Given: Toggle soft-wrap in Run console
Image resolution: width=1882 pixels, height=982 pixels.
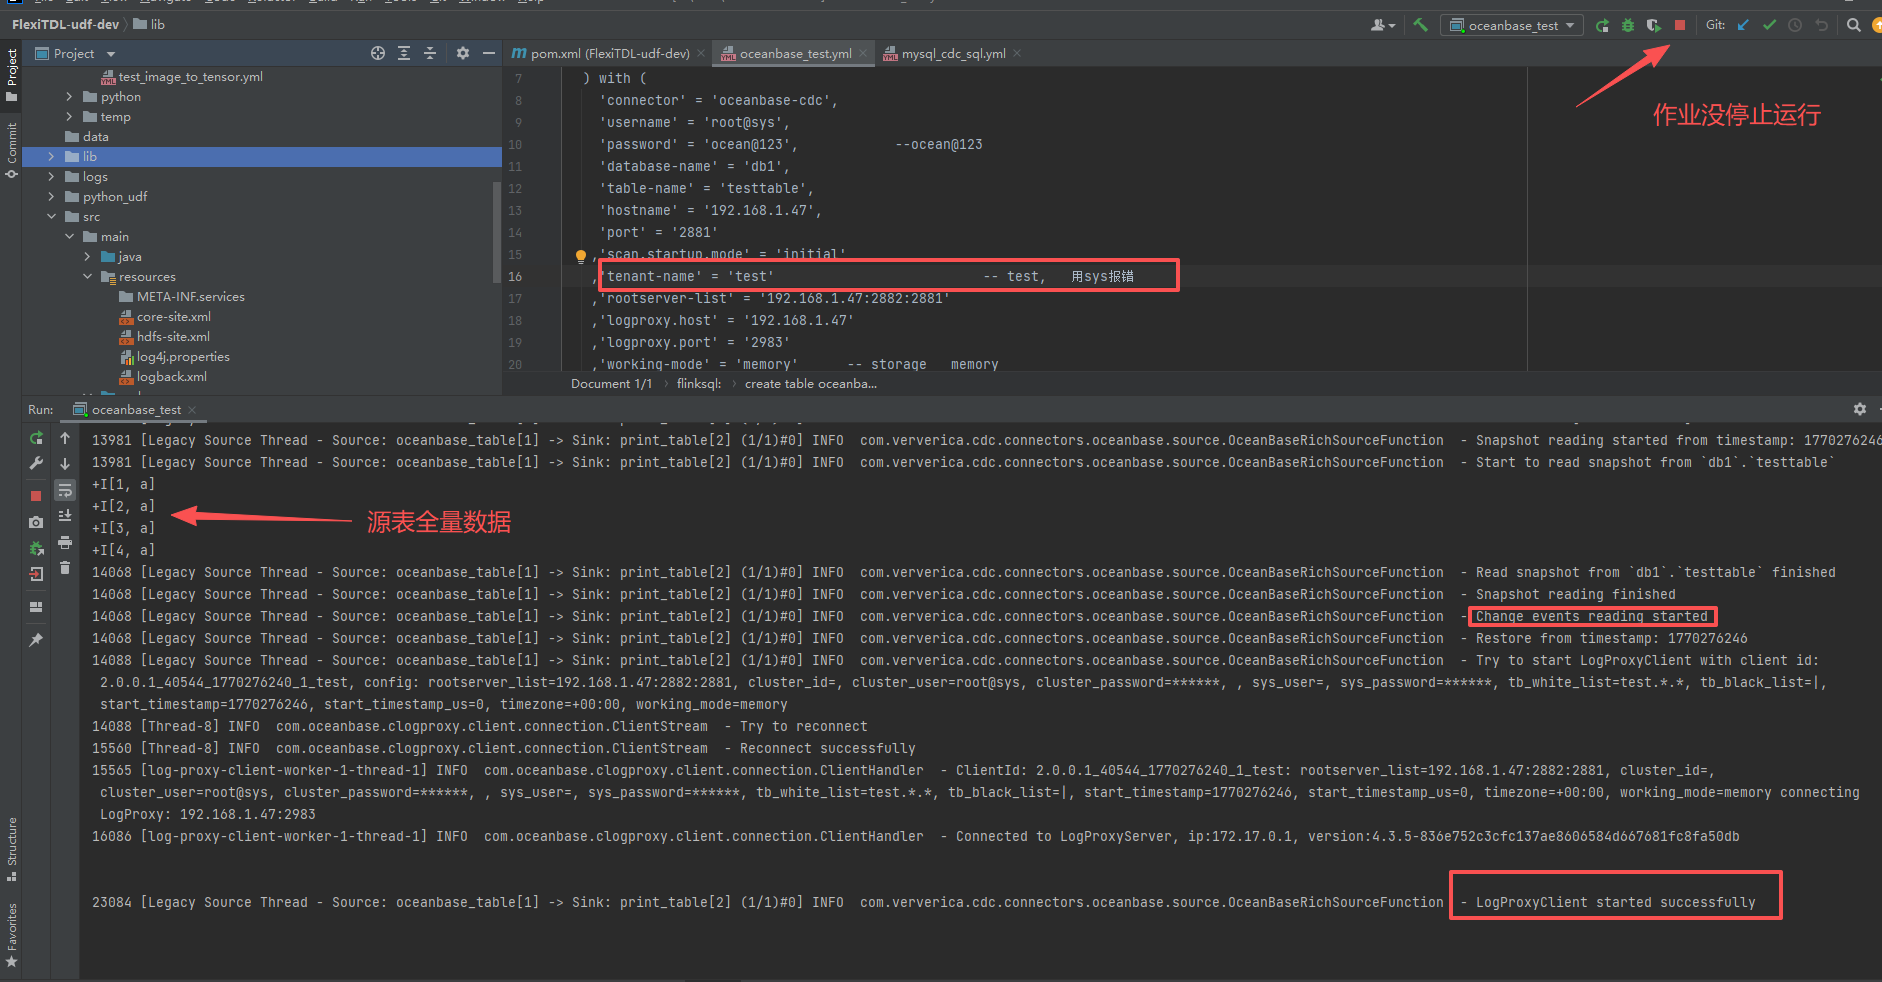Looking at the screenshot, I should tap(65, 490).
